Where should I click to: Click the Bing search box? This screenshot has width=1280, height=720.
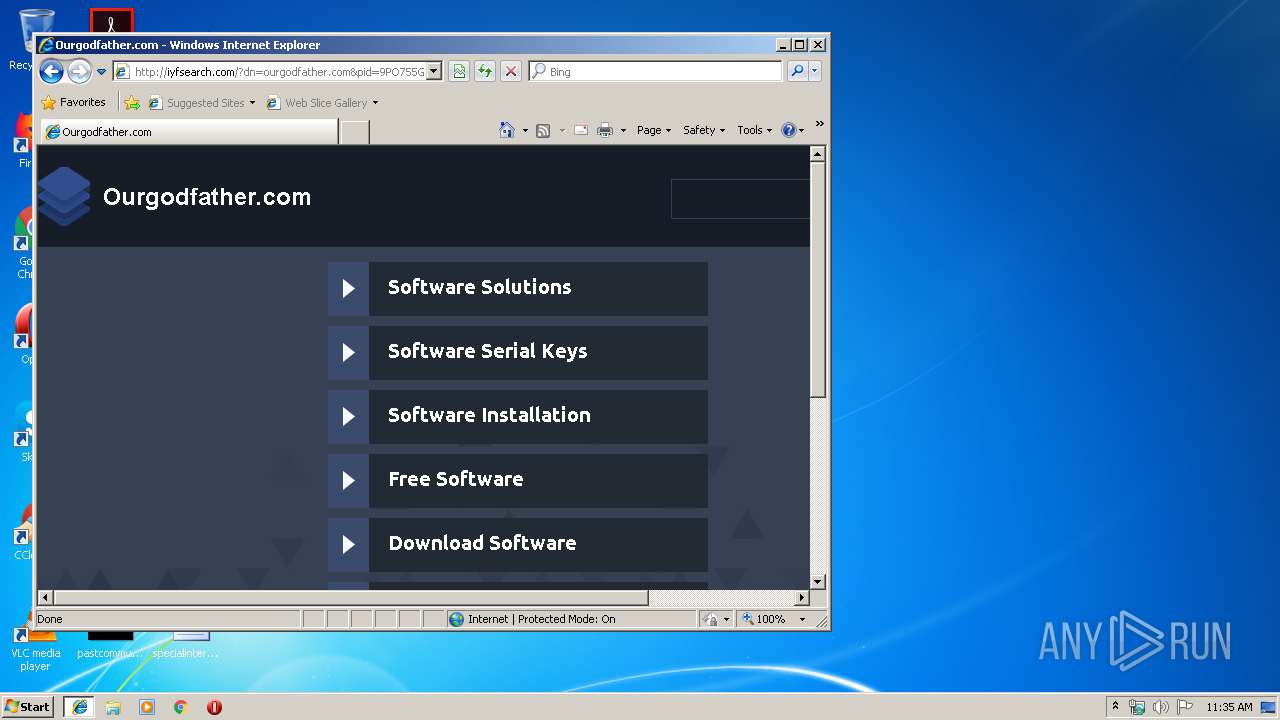click(657, 71)
